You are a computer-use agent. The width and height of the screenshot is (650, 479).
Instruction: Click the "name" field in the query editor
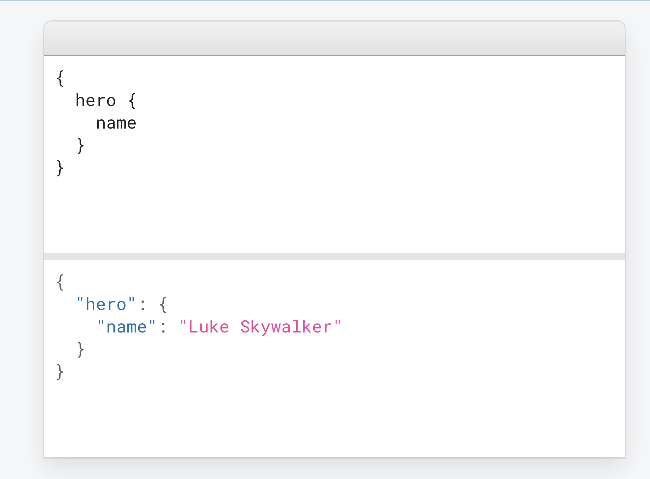[x=116, y=124]
